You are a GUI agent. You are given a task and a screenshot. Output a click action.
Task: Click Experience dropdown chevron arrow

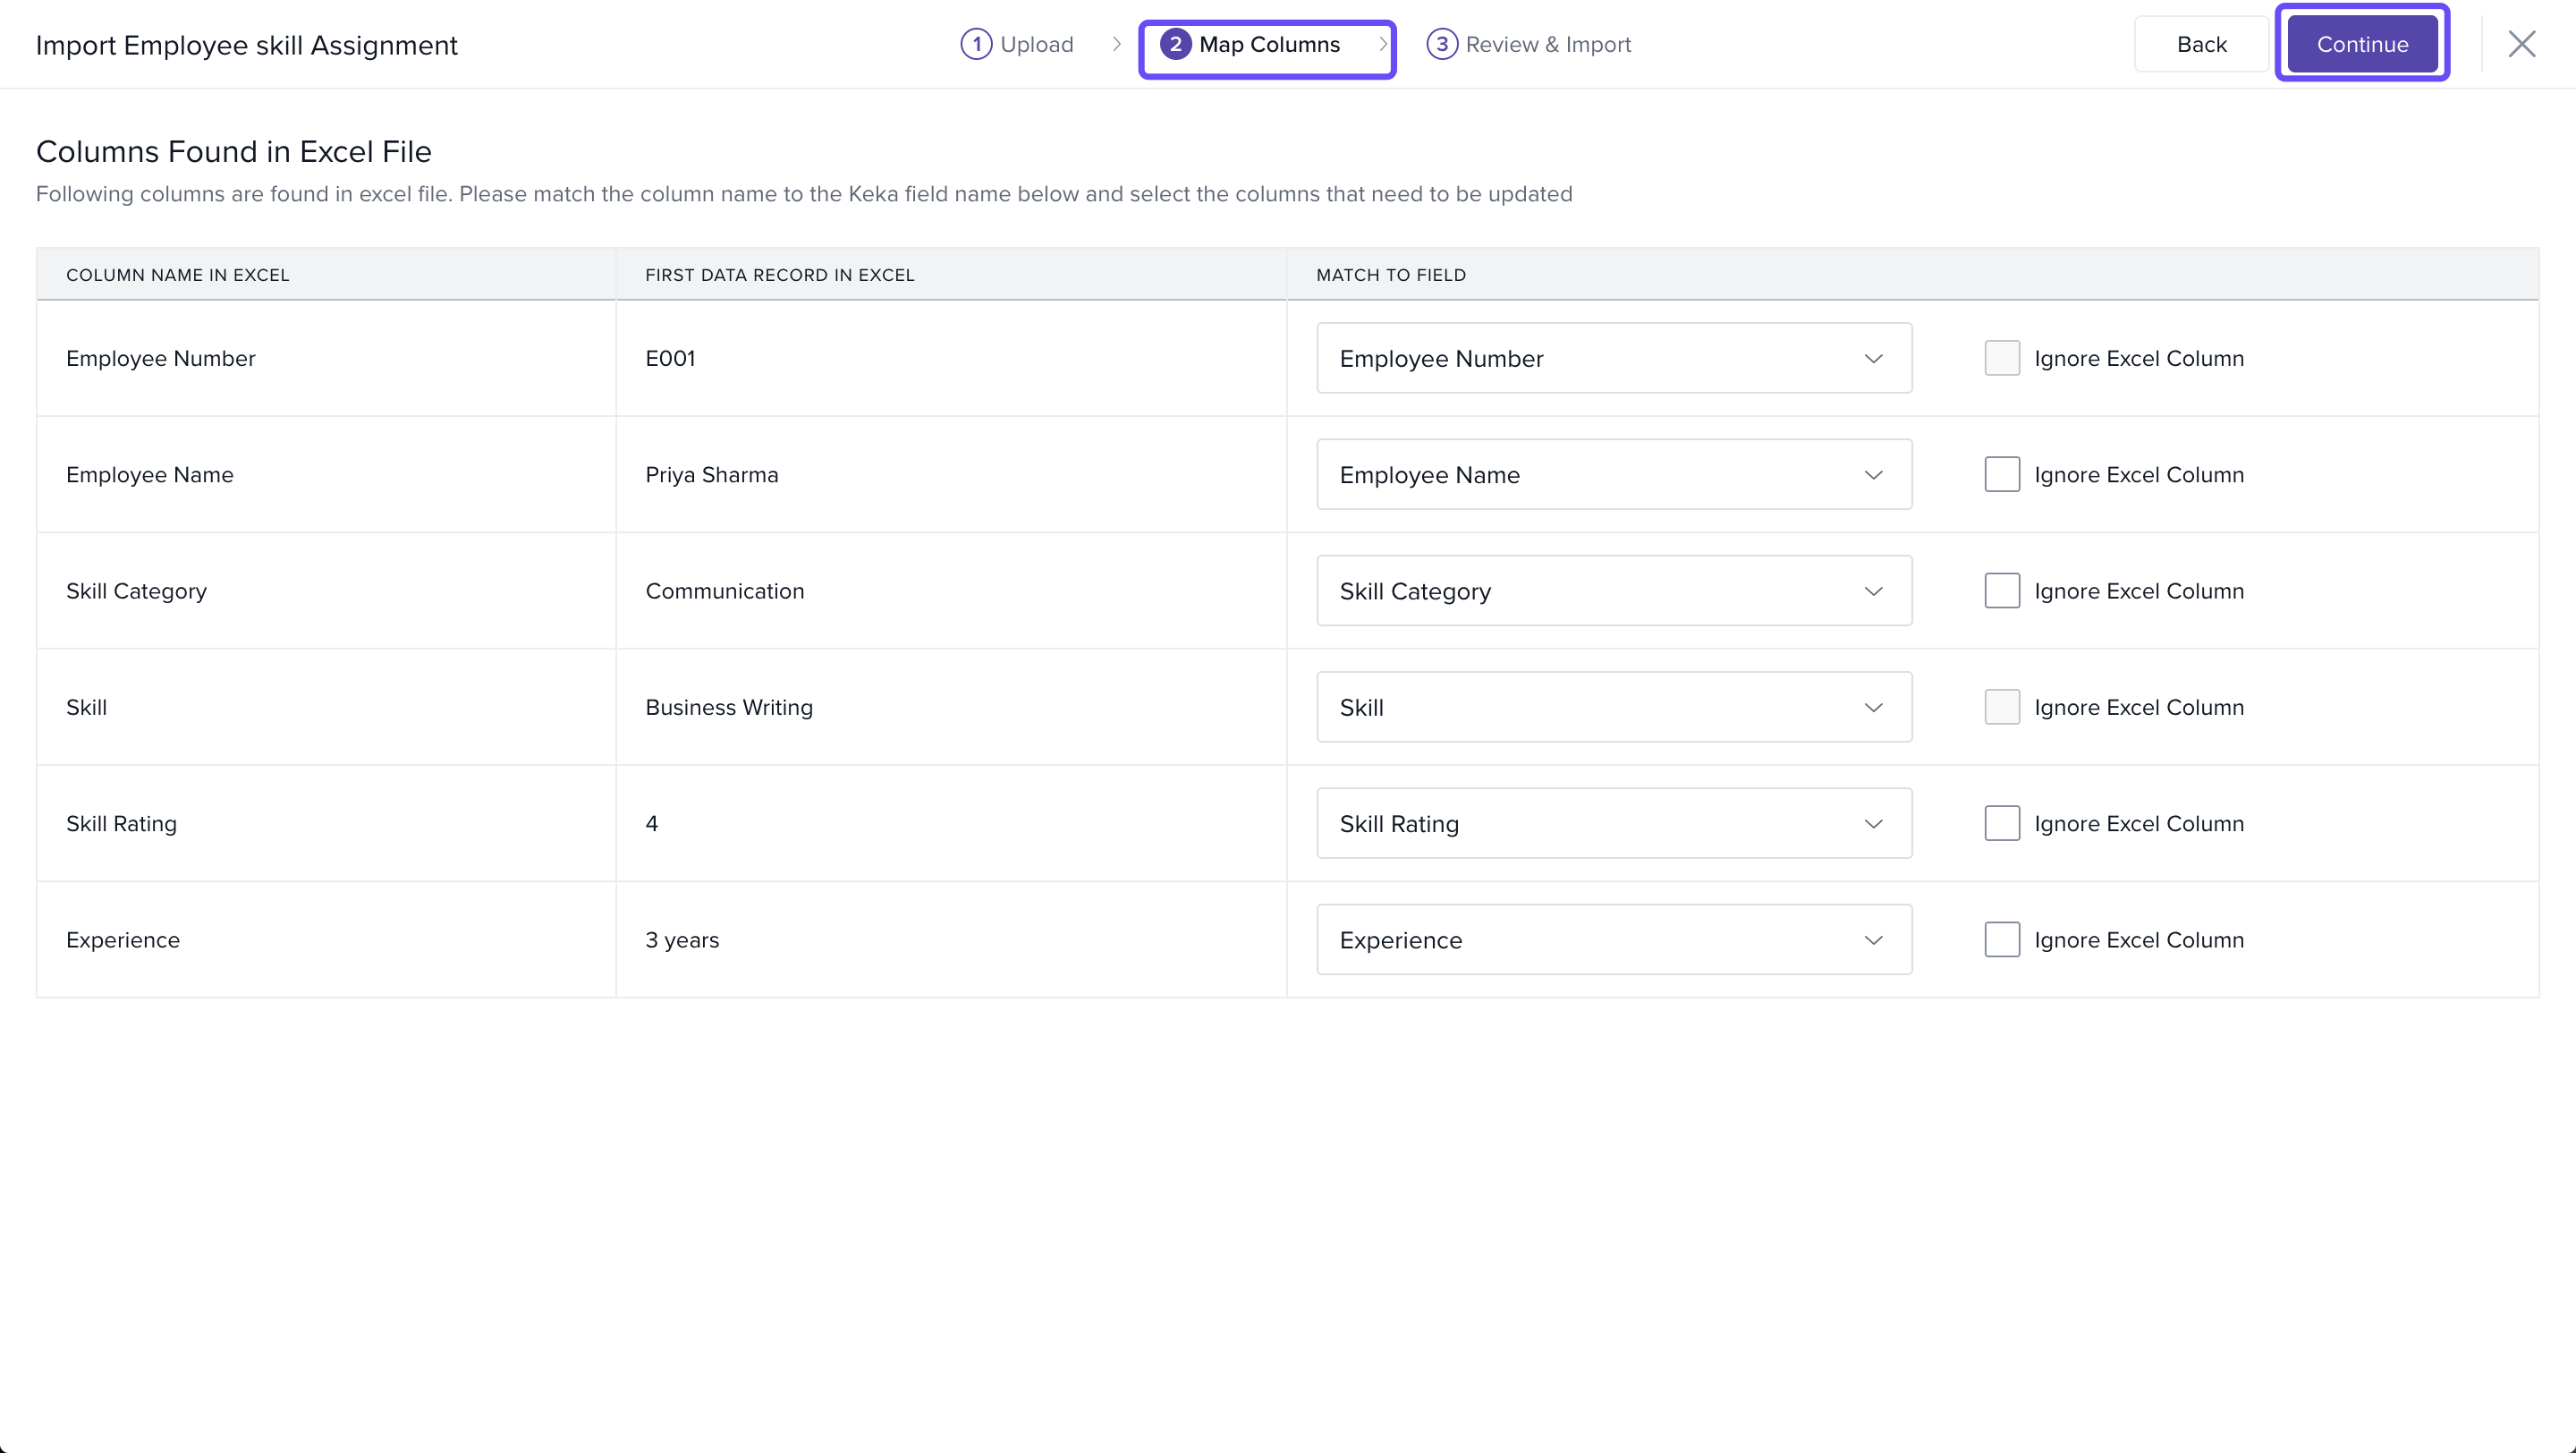click(x=1873, y=940)
